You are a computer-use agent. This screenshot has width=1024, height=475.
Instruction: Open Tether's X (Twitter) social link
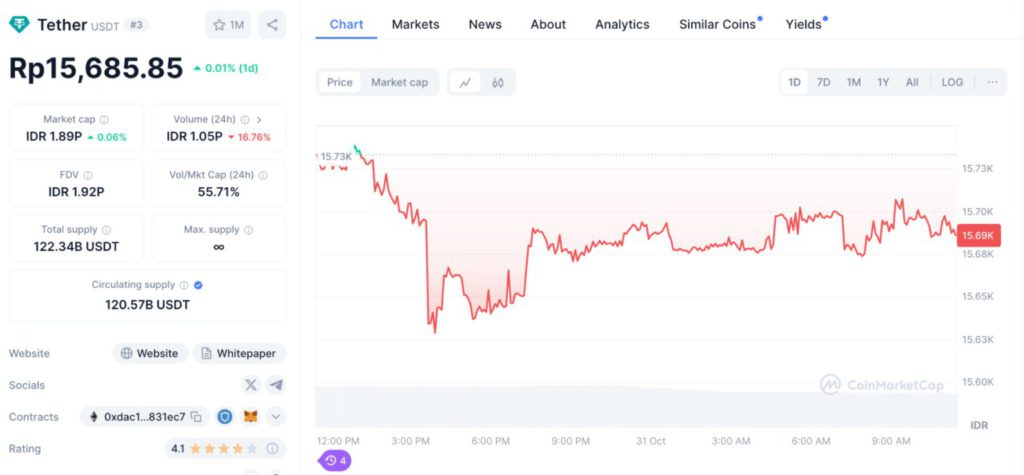coord(251,385)
